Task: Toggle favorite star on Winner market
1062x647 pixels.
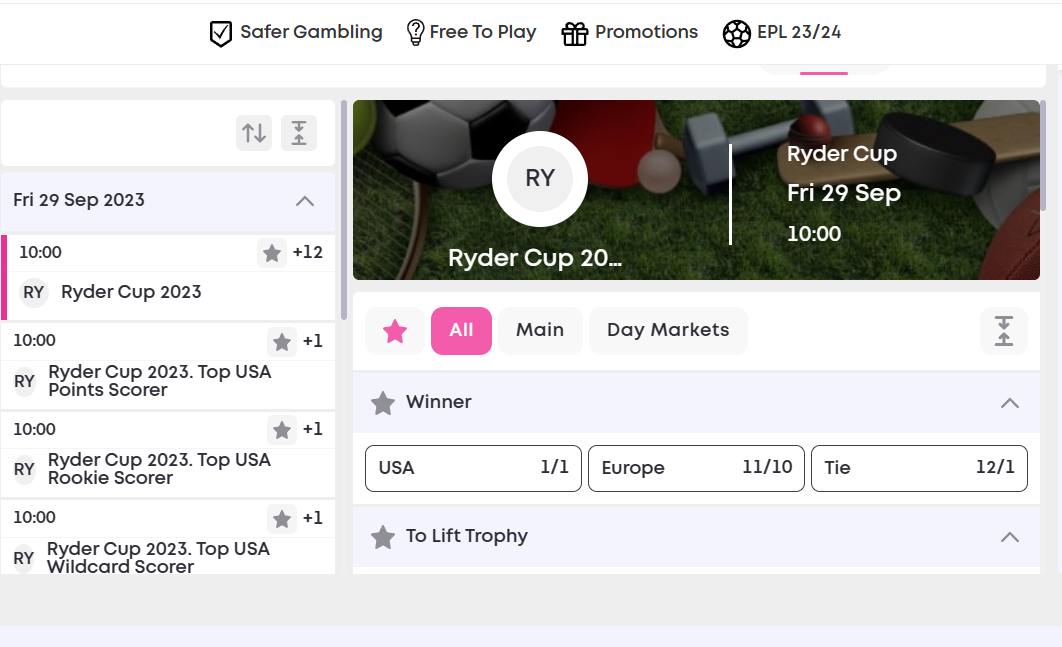Action: [x=383, y=403]
